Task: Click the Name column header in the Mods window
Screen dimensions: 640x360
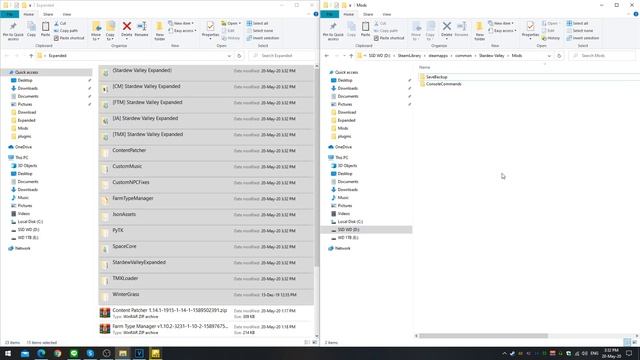Action: tap(424, 67)
